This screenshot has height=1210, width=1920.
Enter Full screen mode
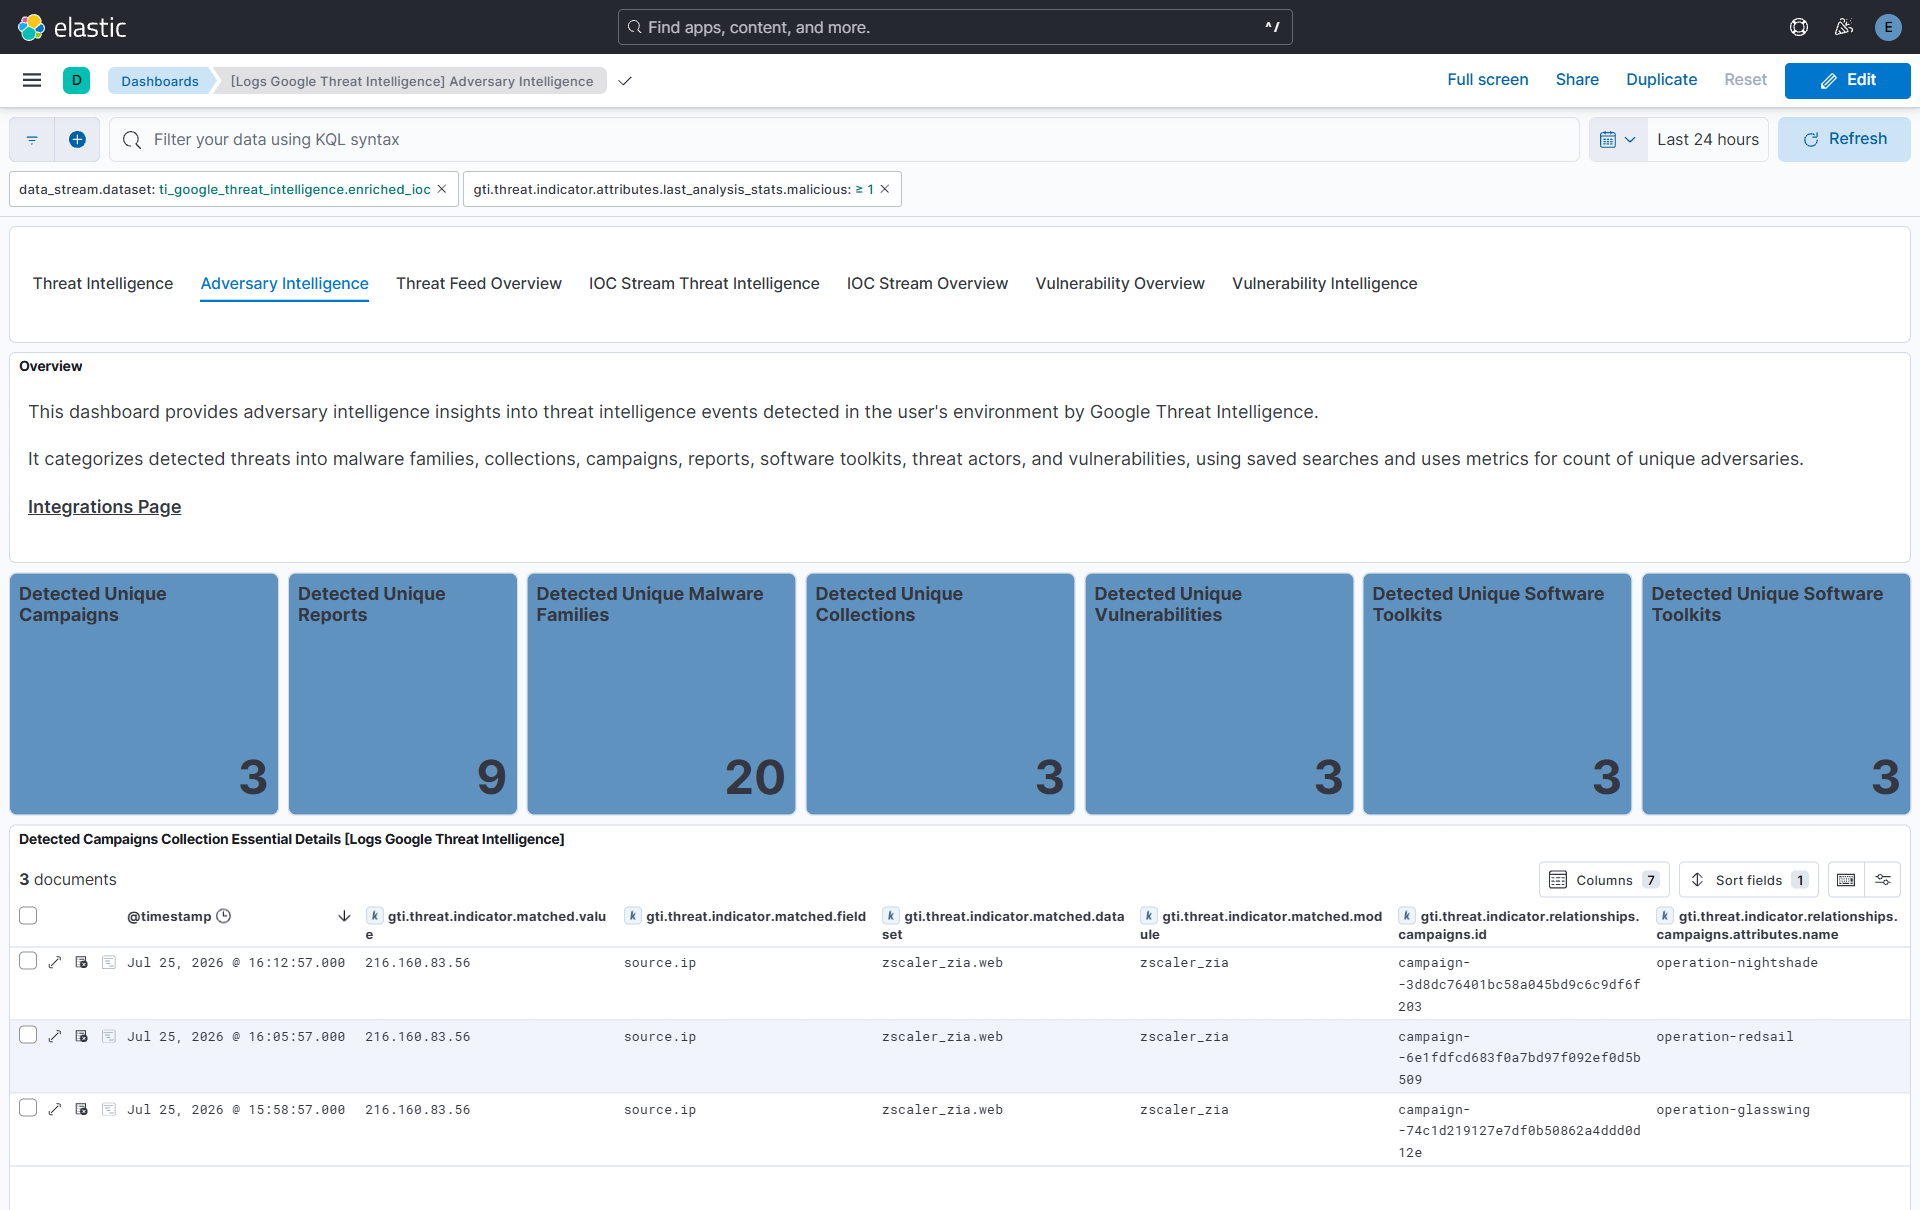pyautogui.click(x=1487, y=80)
